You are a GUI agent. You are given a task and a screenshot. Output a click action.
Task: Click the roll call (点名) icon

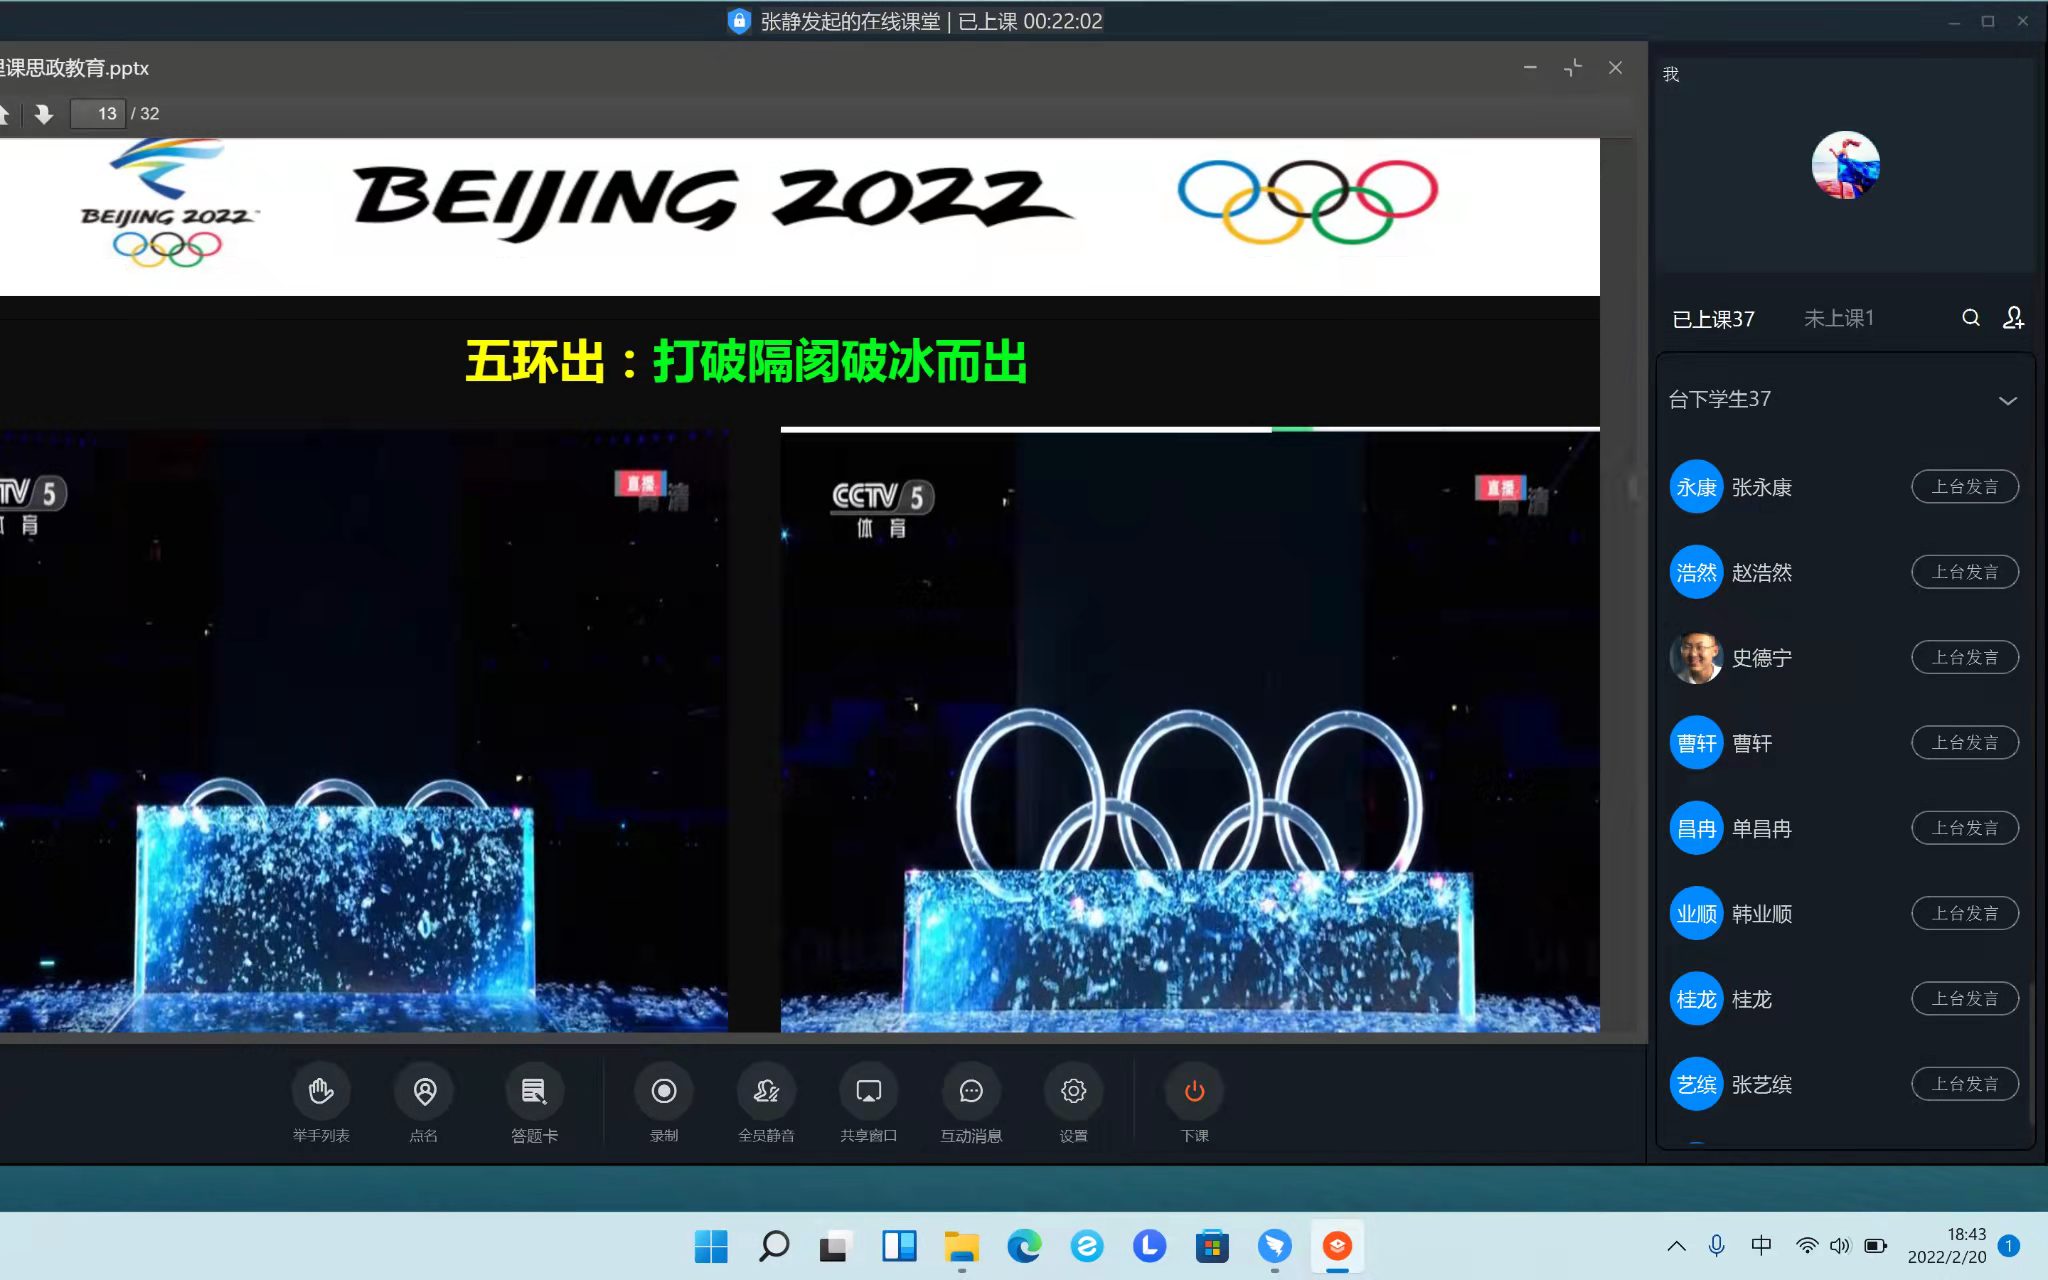click(424, 1092)
